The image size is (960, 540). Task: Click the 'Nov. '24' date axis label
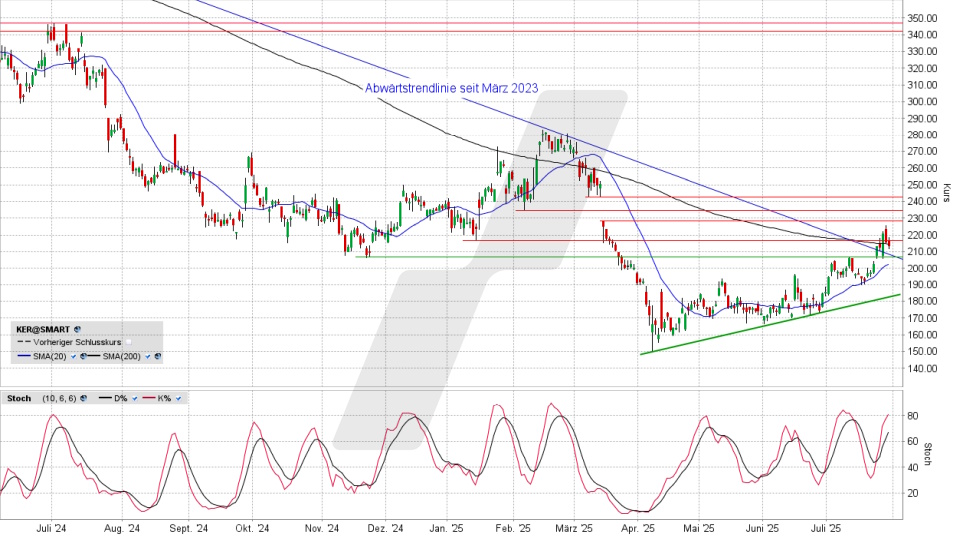coord(322,528)
